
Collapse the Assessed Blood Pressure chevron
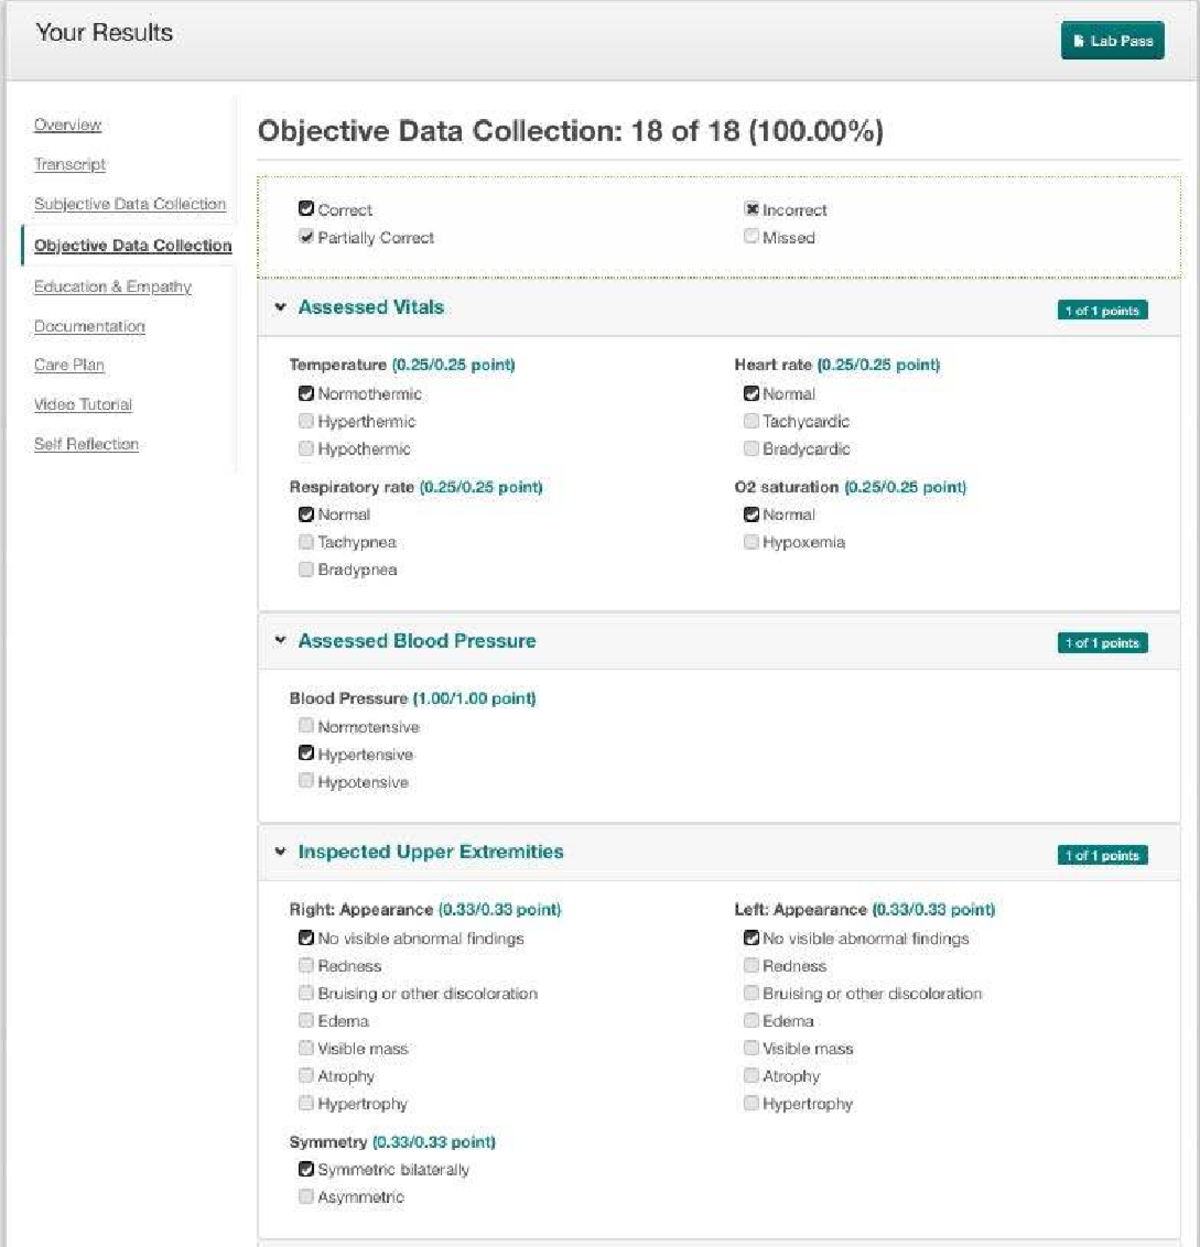(x=280, y=640)
